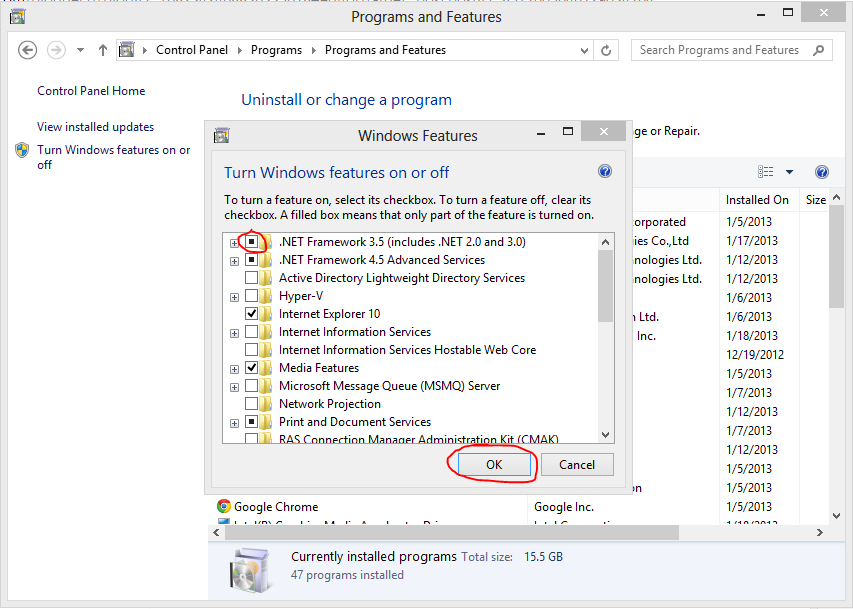Select Control Panel in the breadcrumb
The width and height of the screenshot is (853, 609).
(x=192, y=50)
